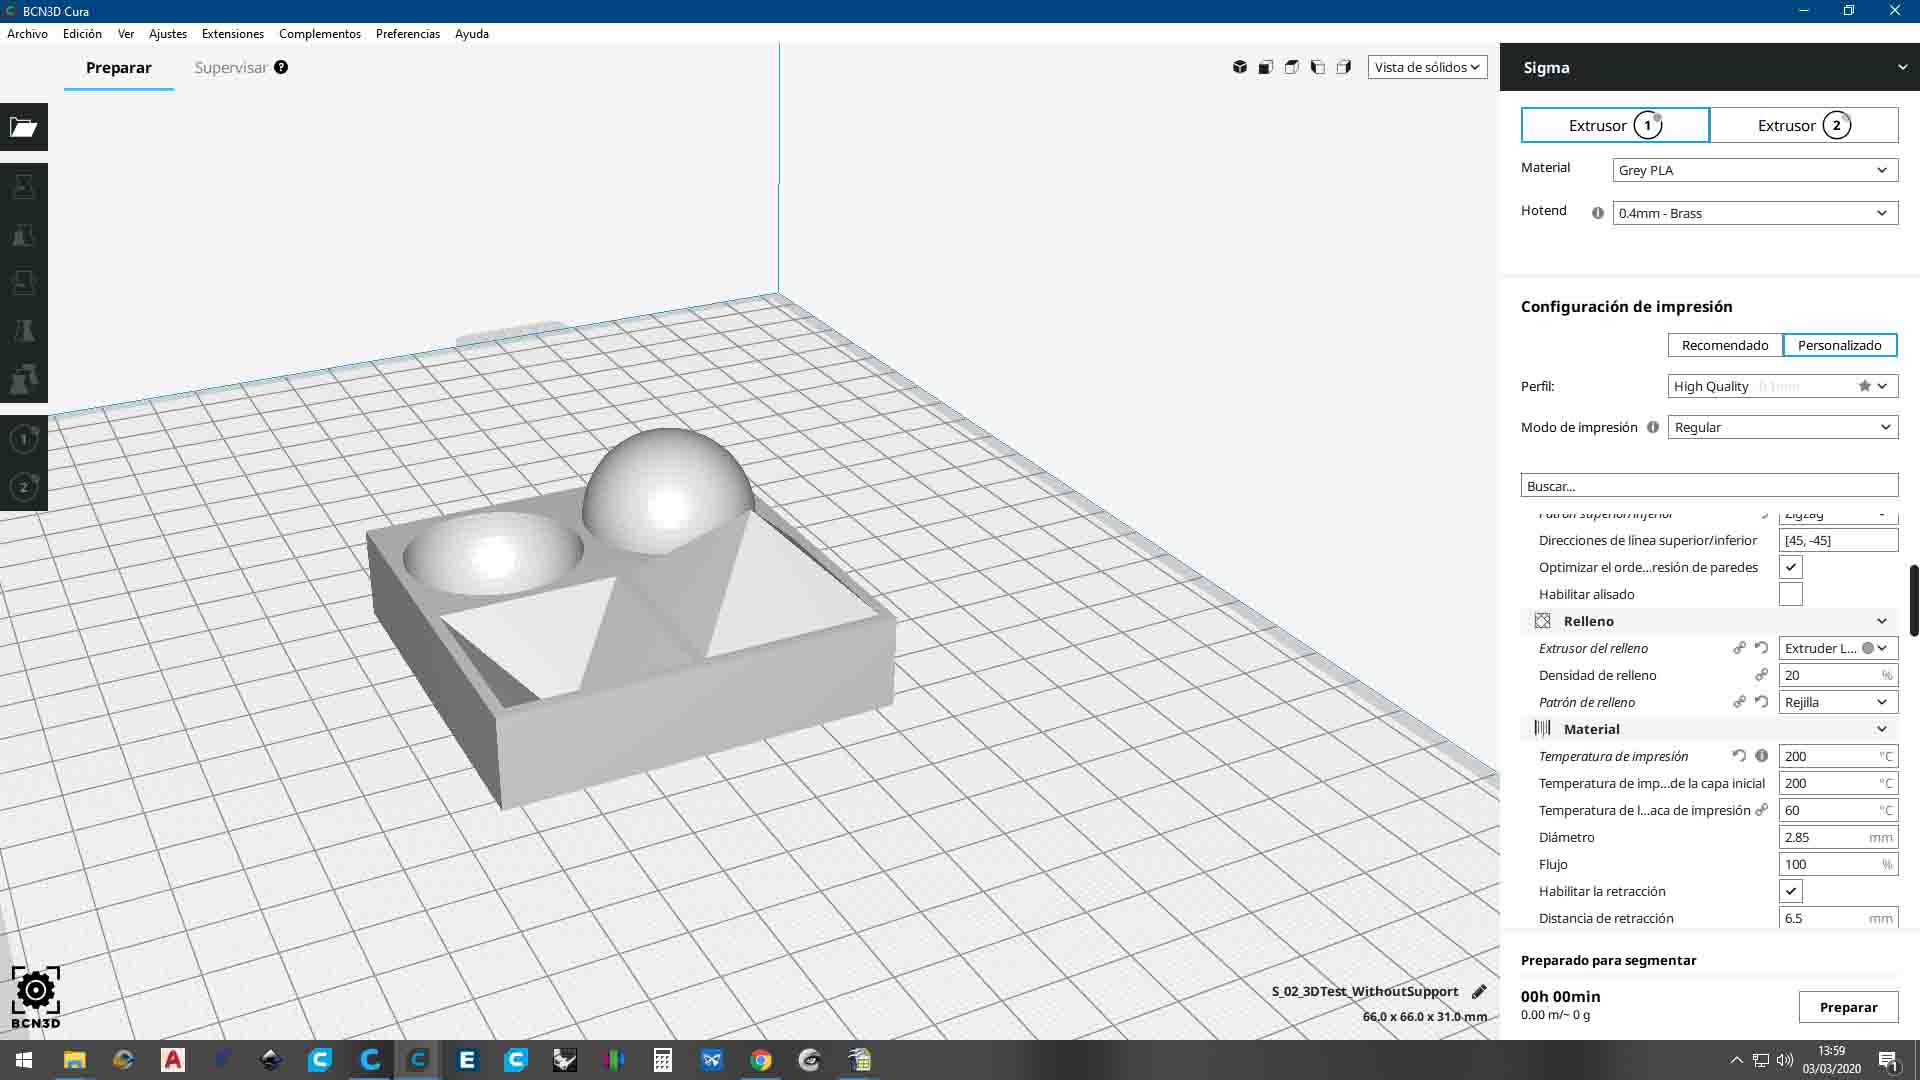Open Extrusor del relleno dropdown
Screen dimensions: 1920x1080
pyautogui.click(x=1838, y=648)
